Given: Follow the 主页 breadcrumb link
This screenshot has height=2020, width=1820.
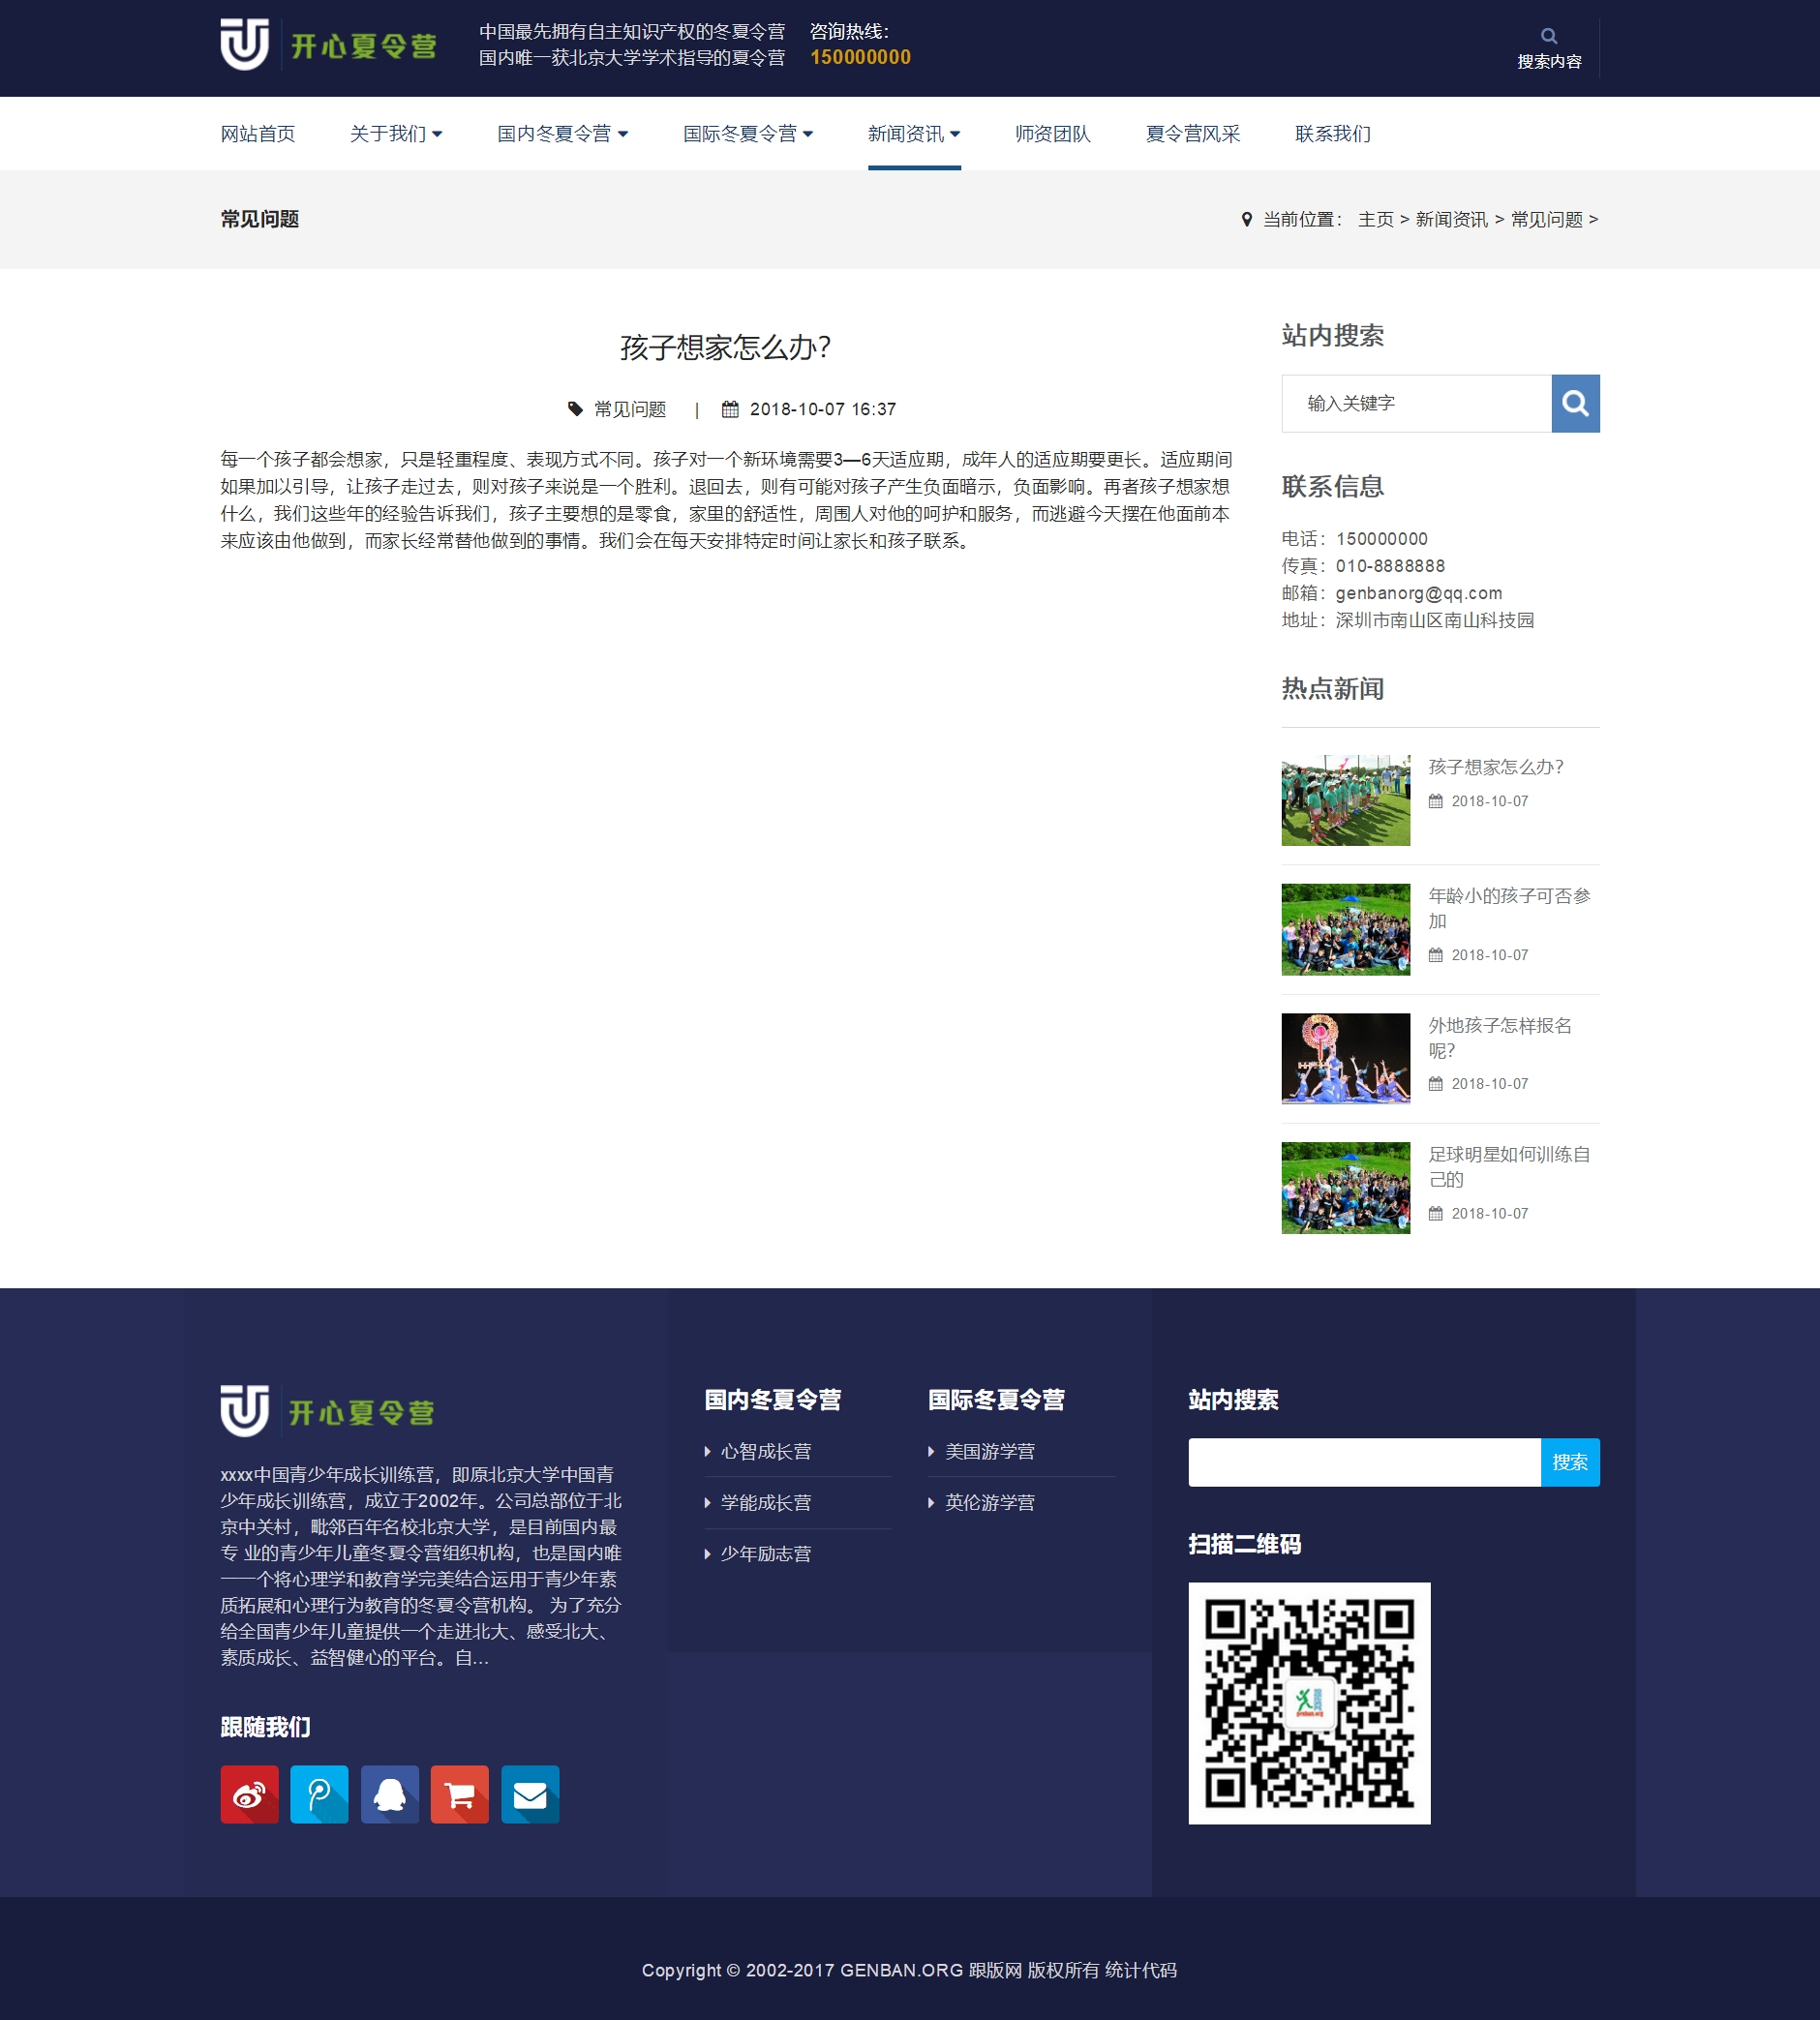Looking at the screenshot, I should point(1375,219).
